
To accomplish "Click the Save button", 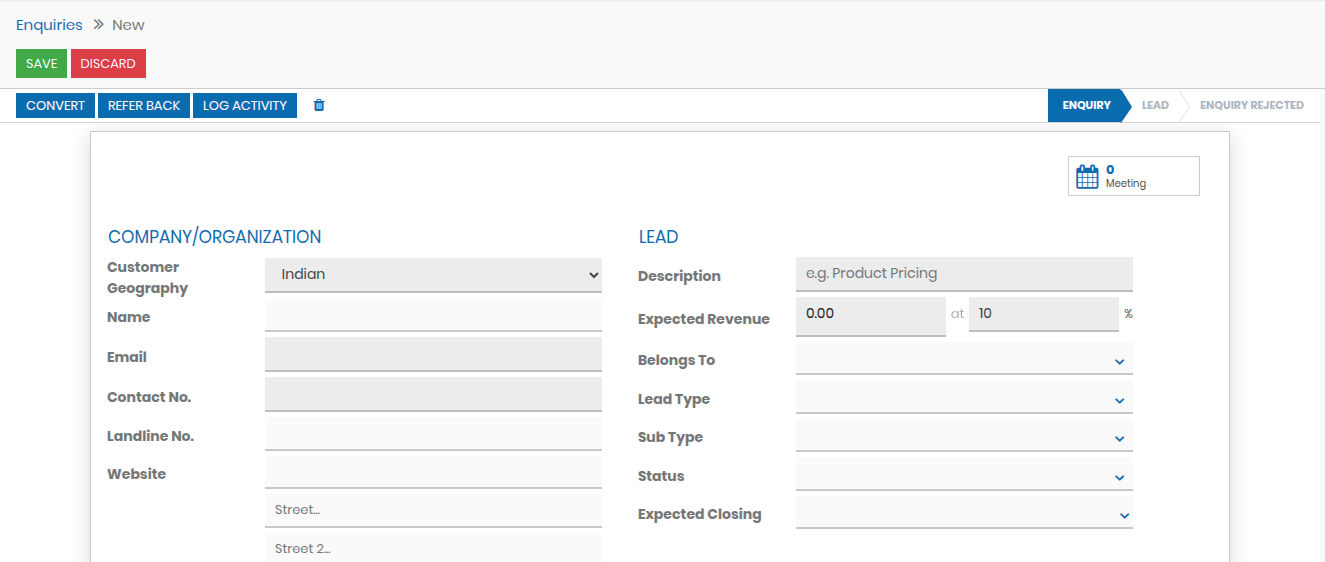I will click(41, 64).
